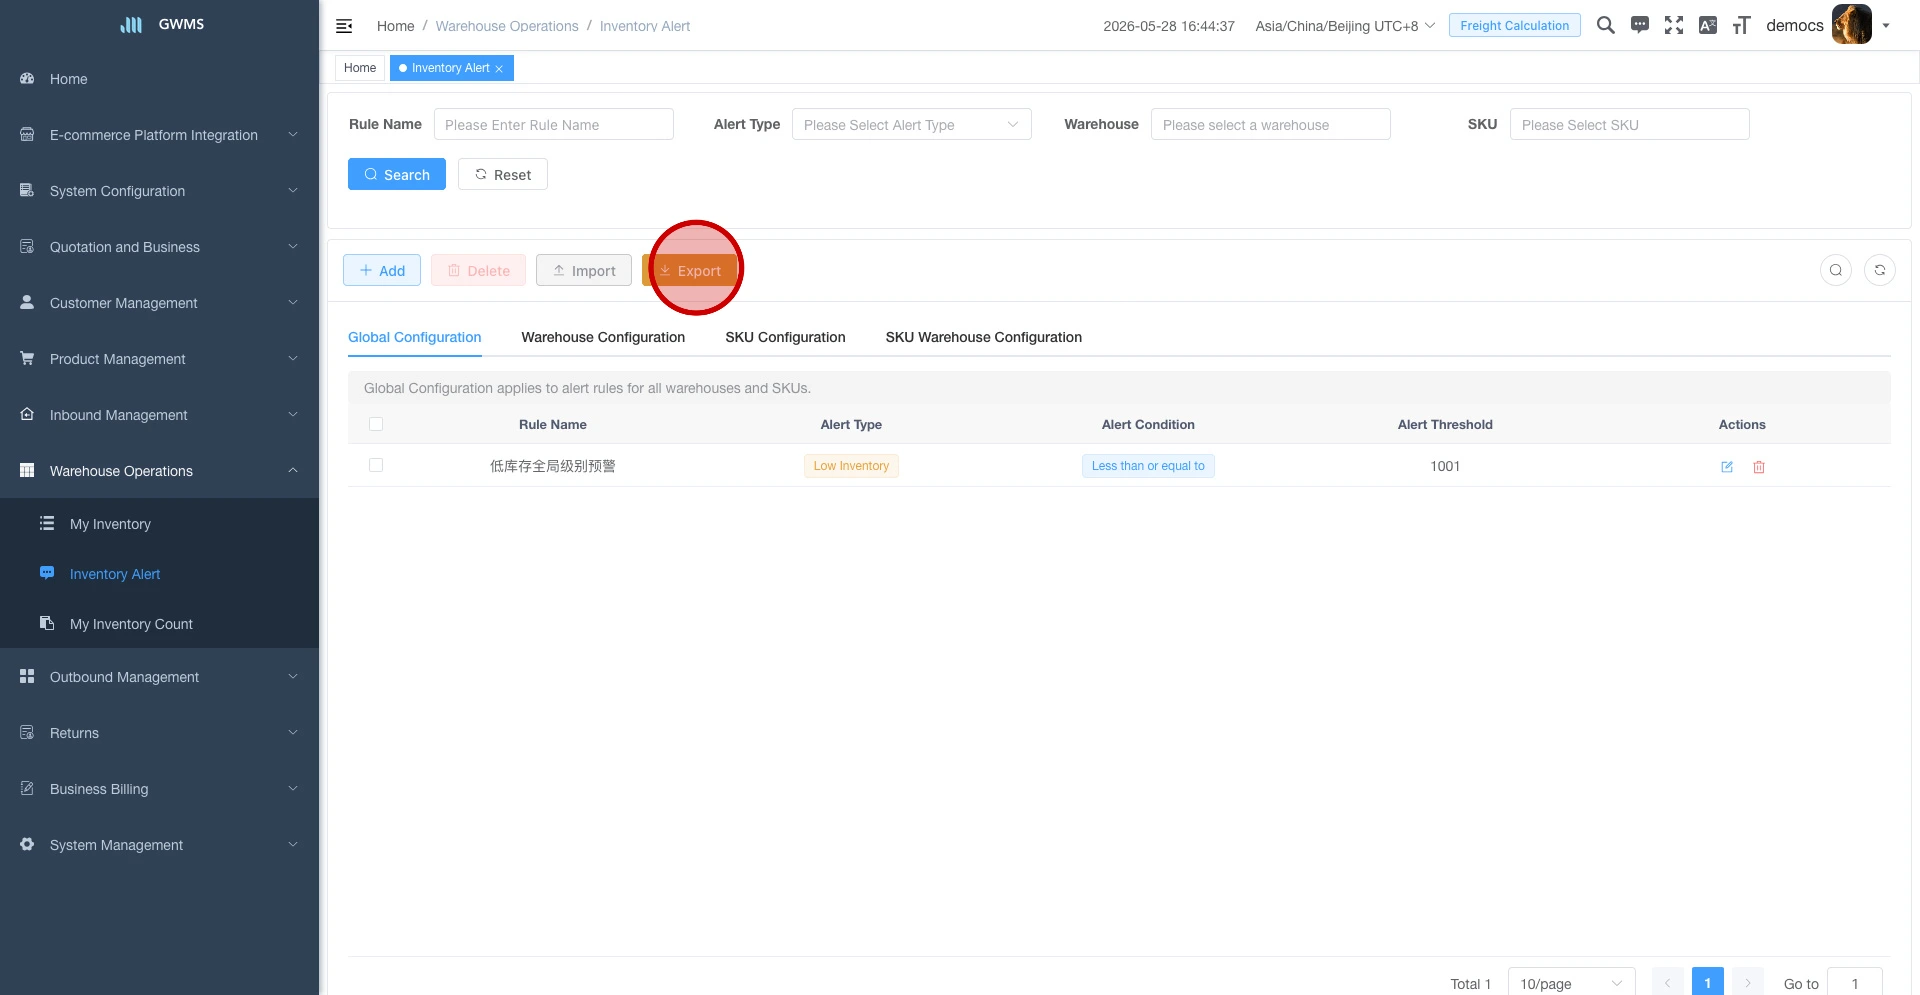Toggle search panel visibility round icon

point(1836,270)
